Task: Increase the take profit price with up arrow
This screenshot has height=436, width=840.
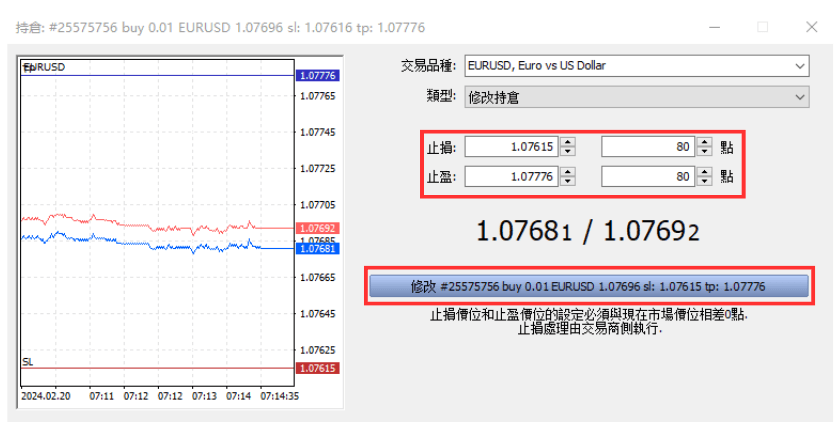Action: coord(568,171)
